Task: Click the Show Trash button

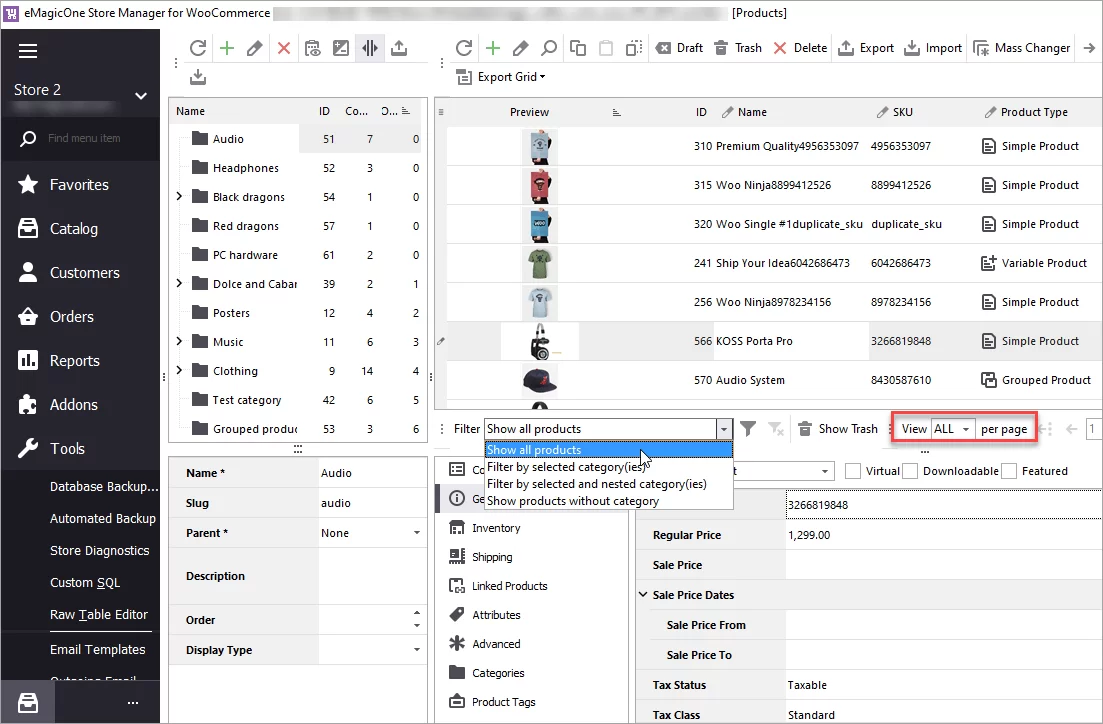Action: tap(838, 429)
